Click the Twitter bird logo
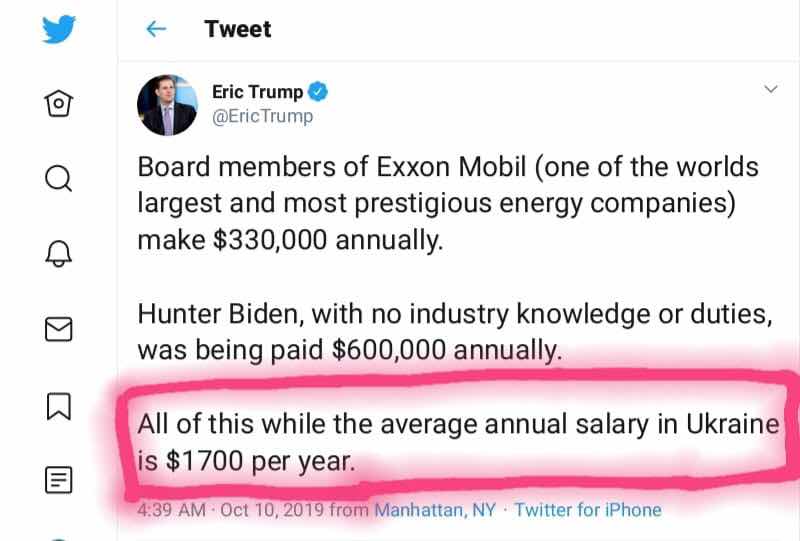800x541 pixels. (x=57, y=30)
